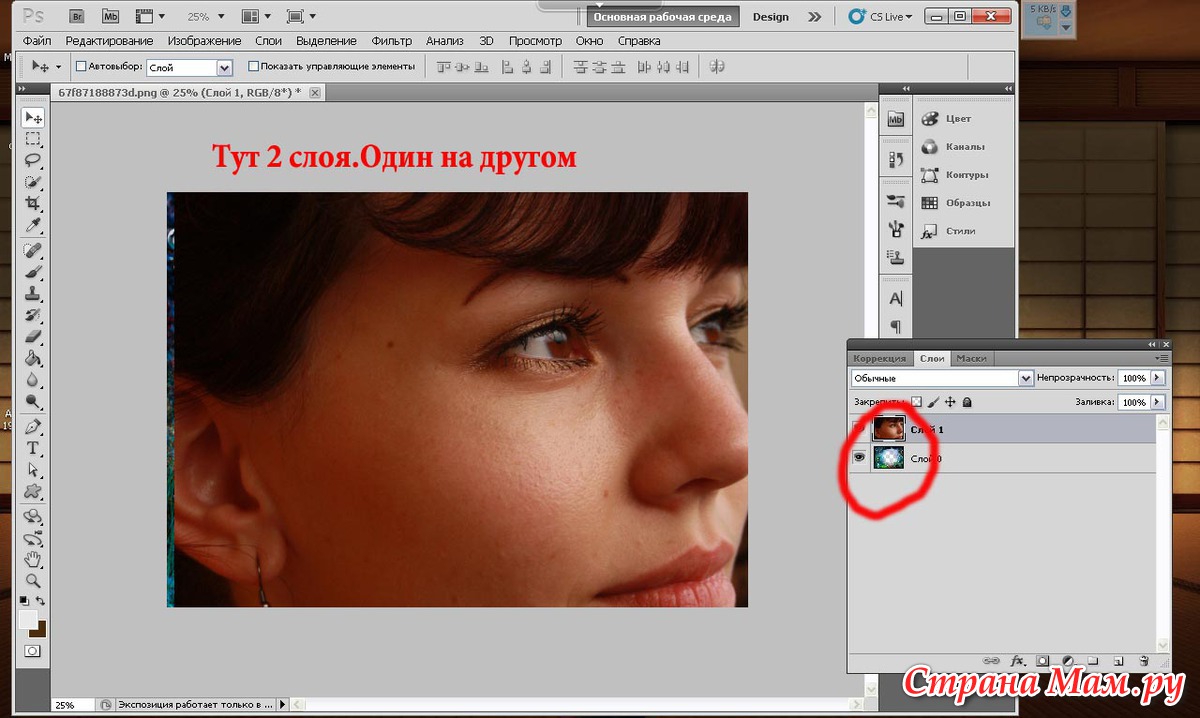Switch to the Маски tab
The height and width of the screenshot is (718, 1200).
[971, 358]
